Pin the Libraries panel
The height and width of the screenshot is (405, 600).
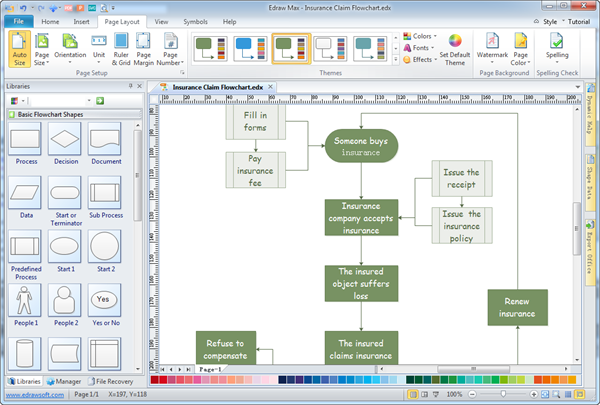tap(131, 87)
